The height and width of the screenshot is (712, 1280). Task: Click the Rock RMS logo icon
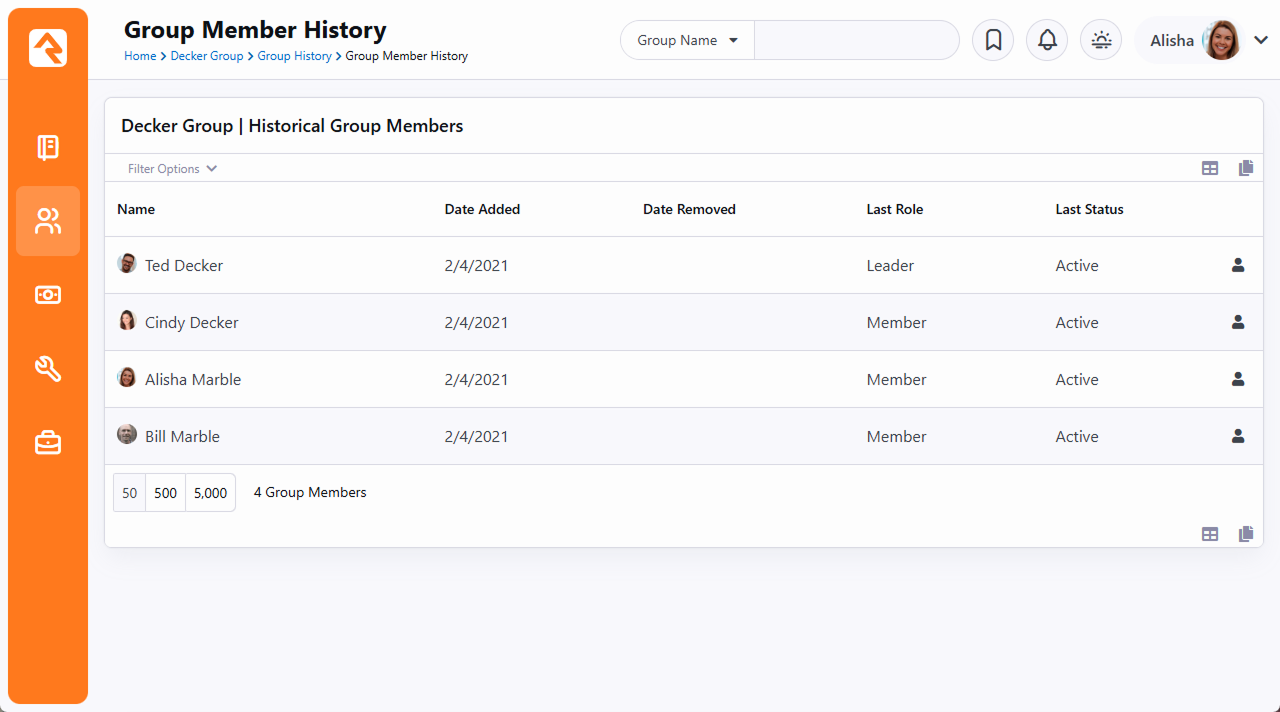click(48, 48)
